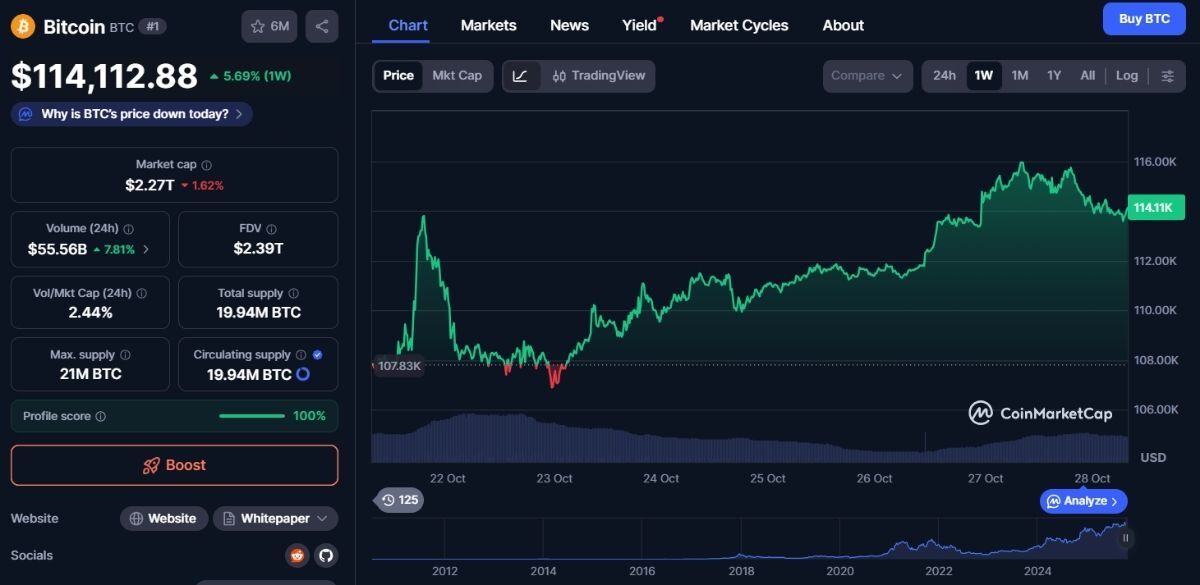Click the Buy BTC button
Screen dimensions: 1200x585
[x=1144, y=19]
